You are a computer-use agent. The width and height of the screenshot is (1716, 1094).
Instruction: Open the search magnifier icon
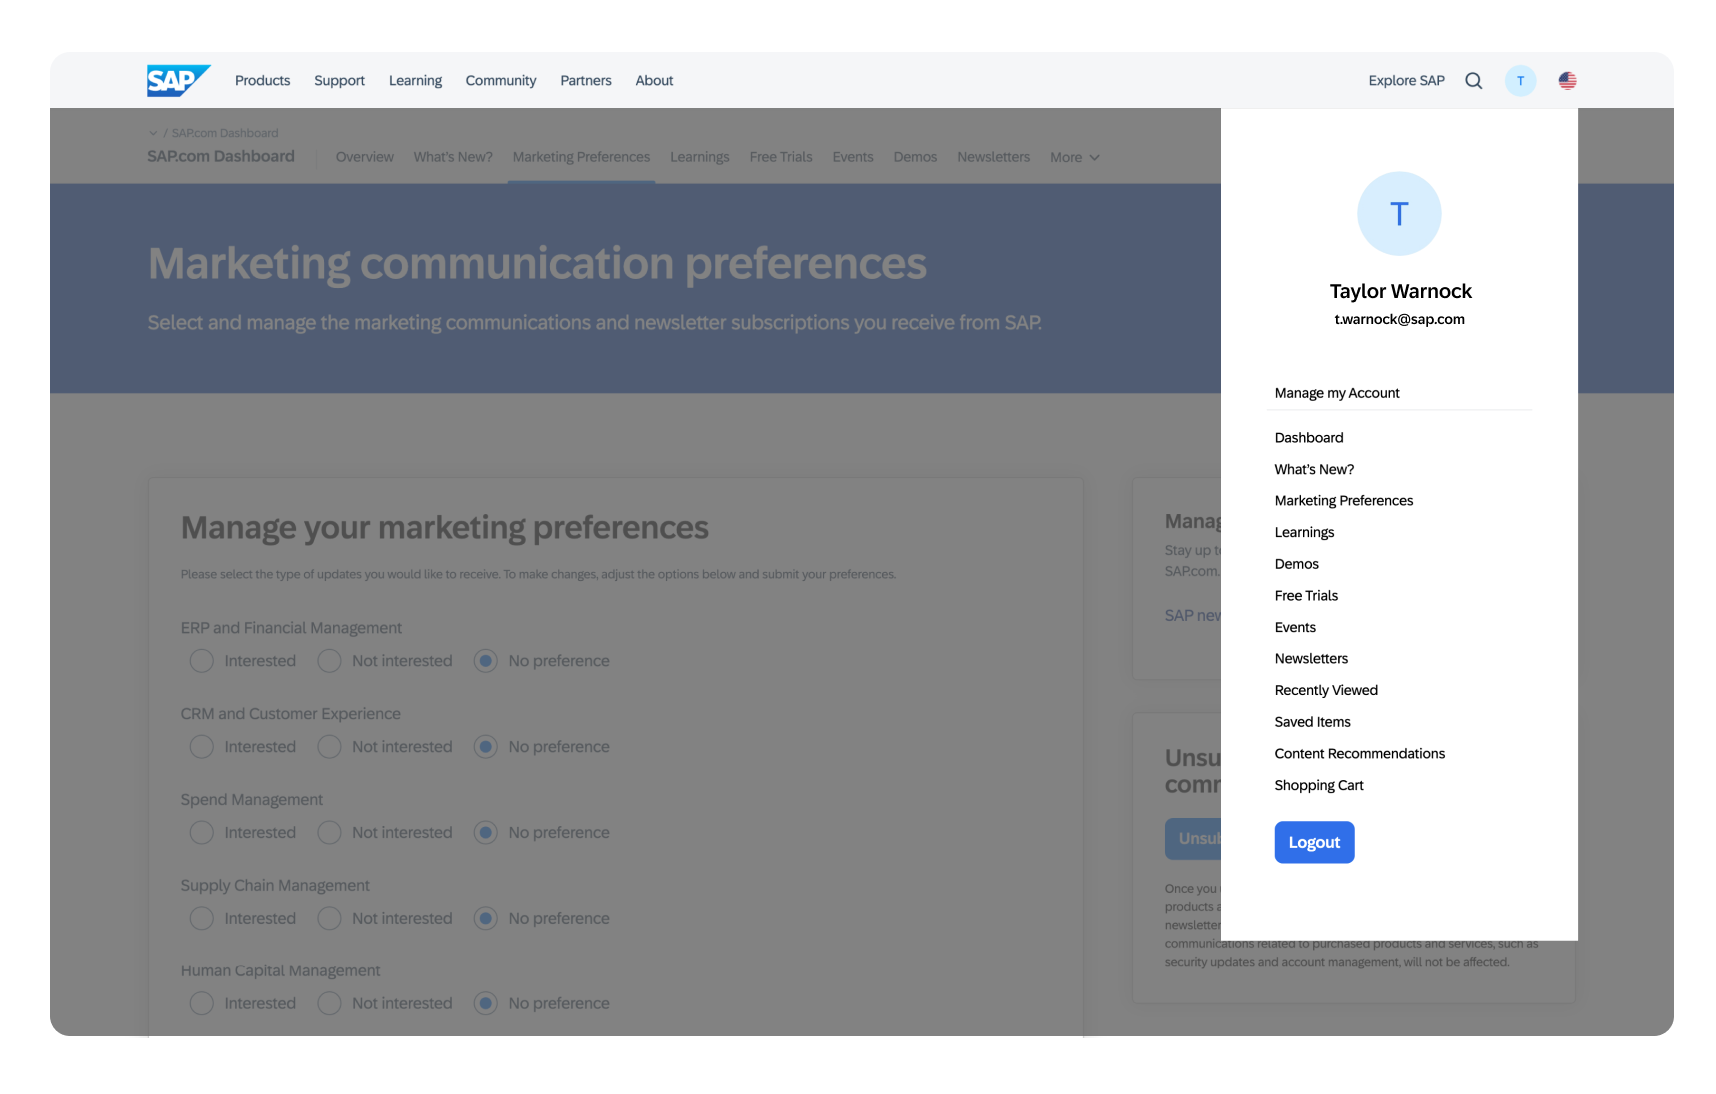click(x=1473, y=80)
